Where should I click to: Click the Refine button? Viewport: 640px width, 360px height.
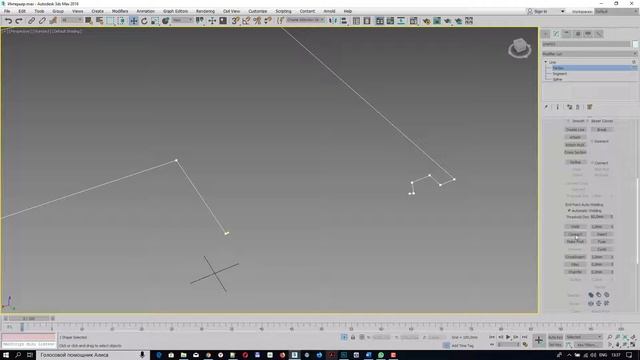(x=575, y=162)
